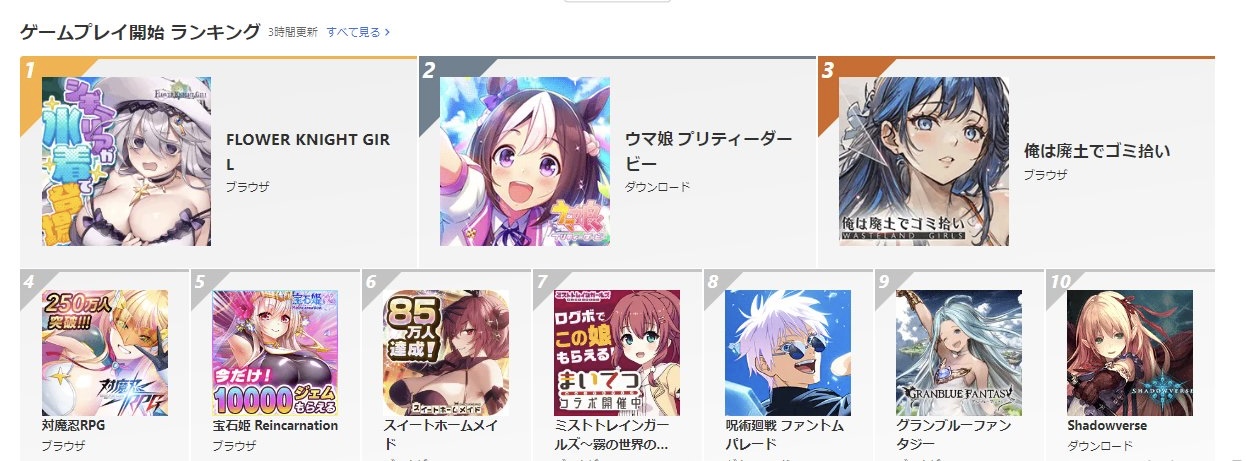
Task: Click the FLOWER KNIGHT GIRL title text
Action: pos(308,151)
